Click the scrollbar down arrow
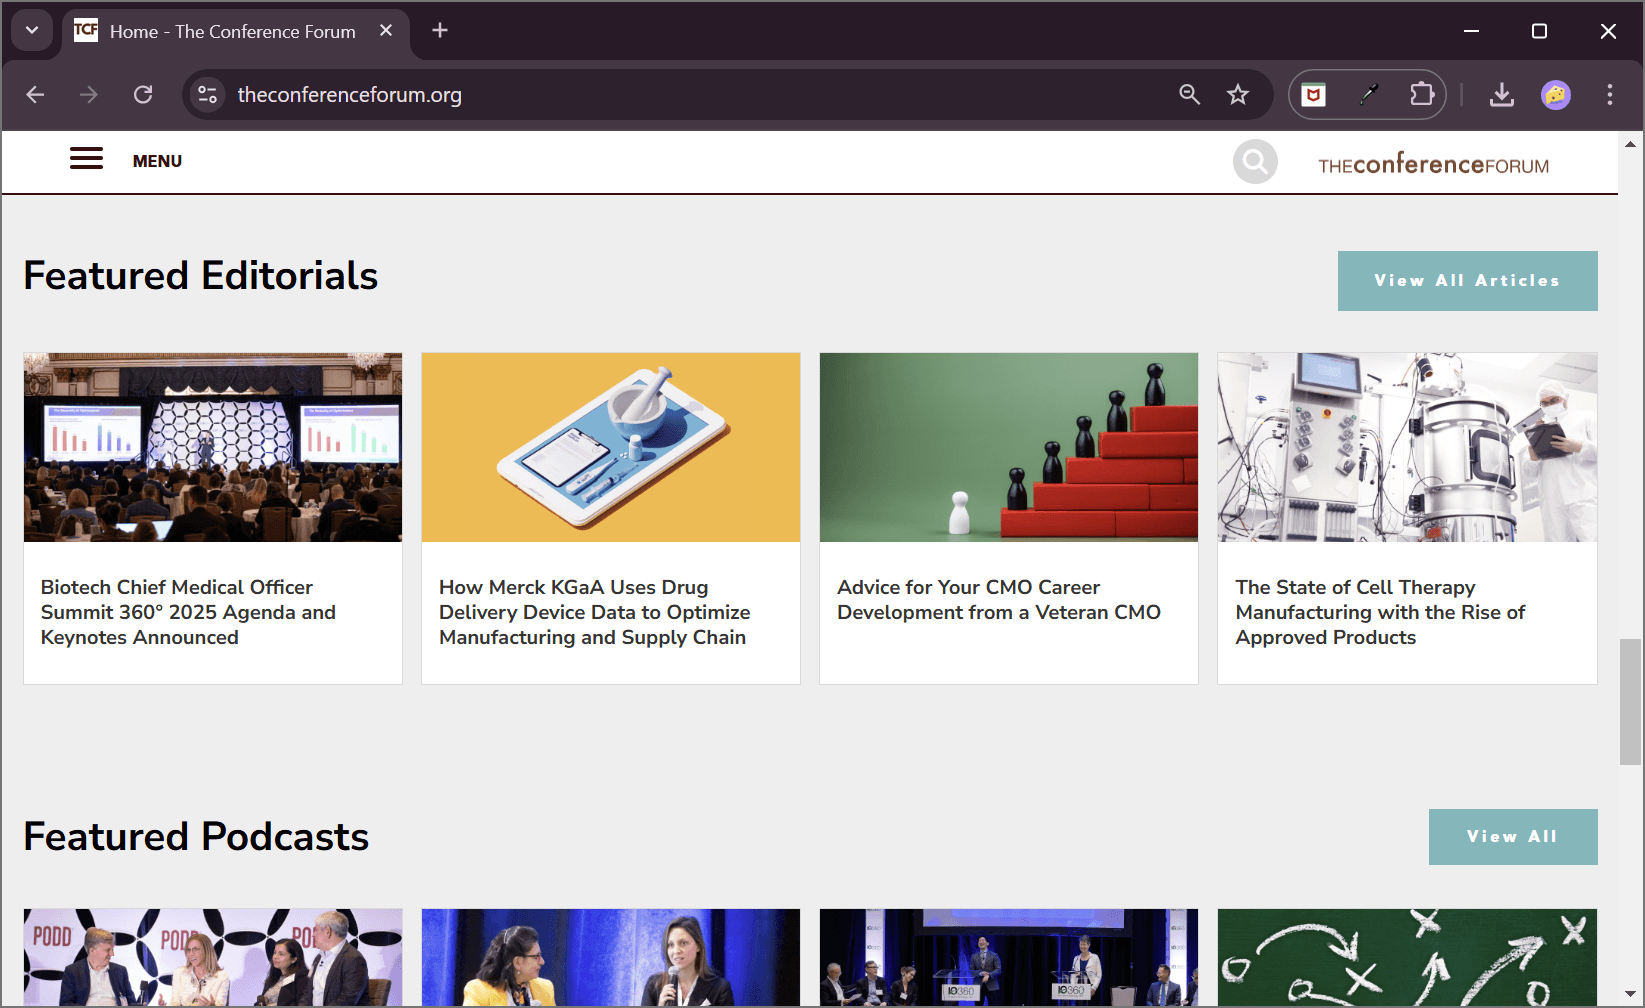1645x1008 pixels. pos(1630,995)
